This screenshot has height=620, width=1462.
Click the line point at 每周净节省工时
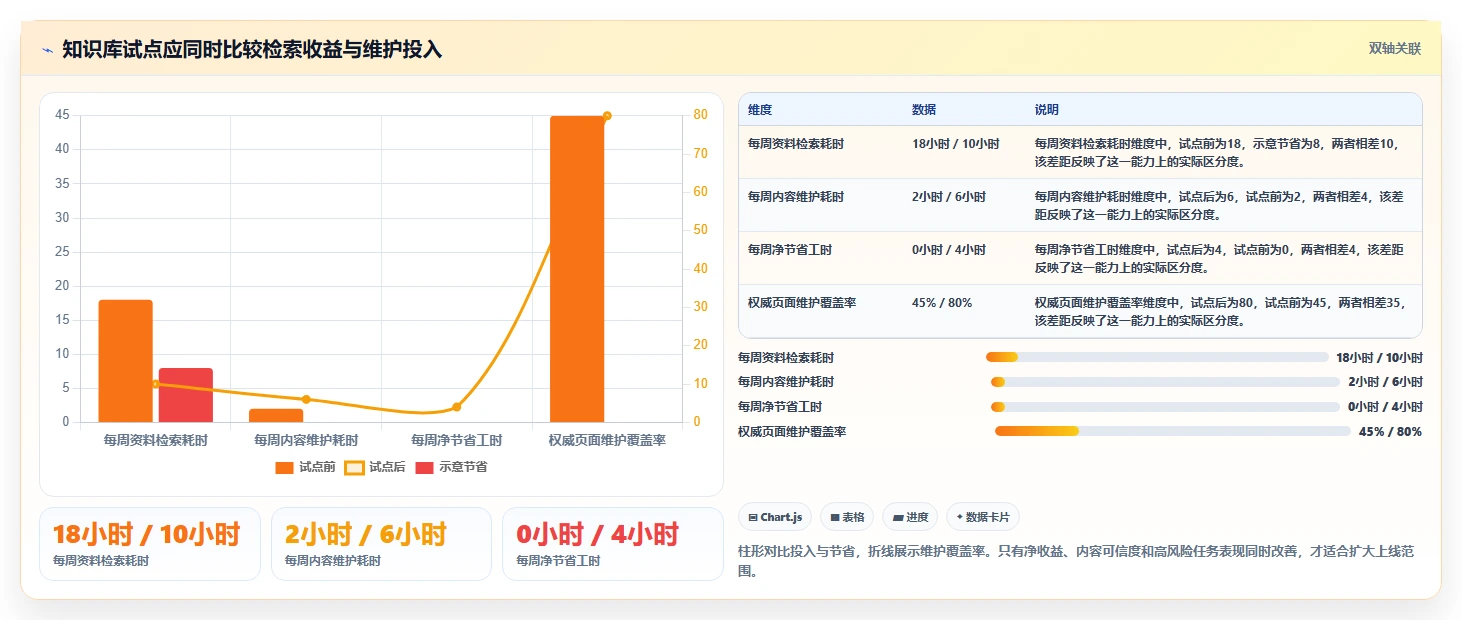point(457,407)
